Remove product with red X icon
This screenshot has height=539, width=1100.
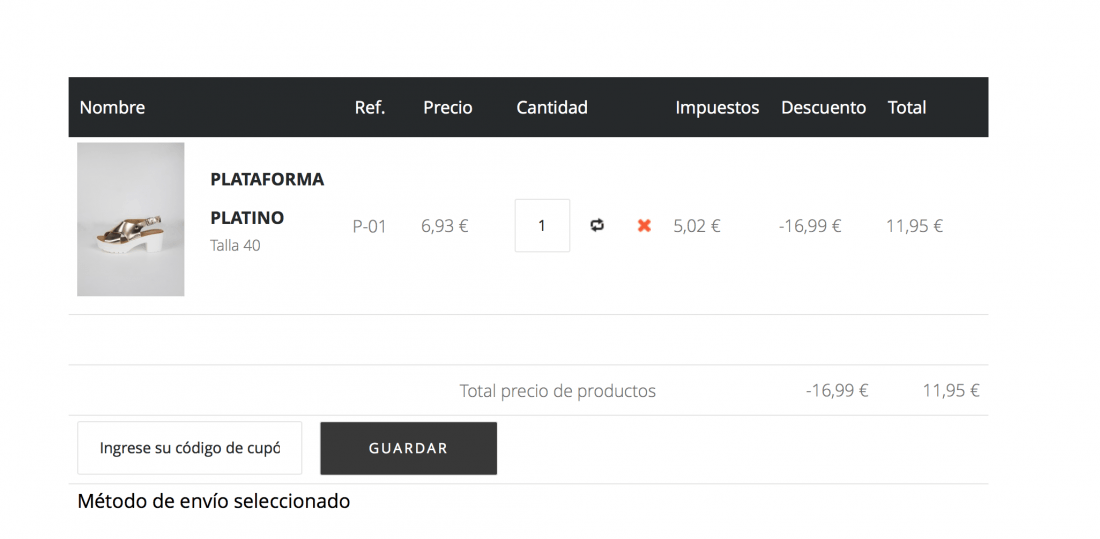[644, 225]
